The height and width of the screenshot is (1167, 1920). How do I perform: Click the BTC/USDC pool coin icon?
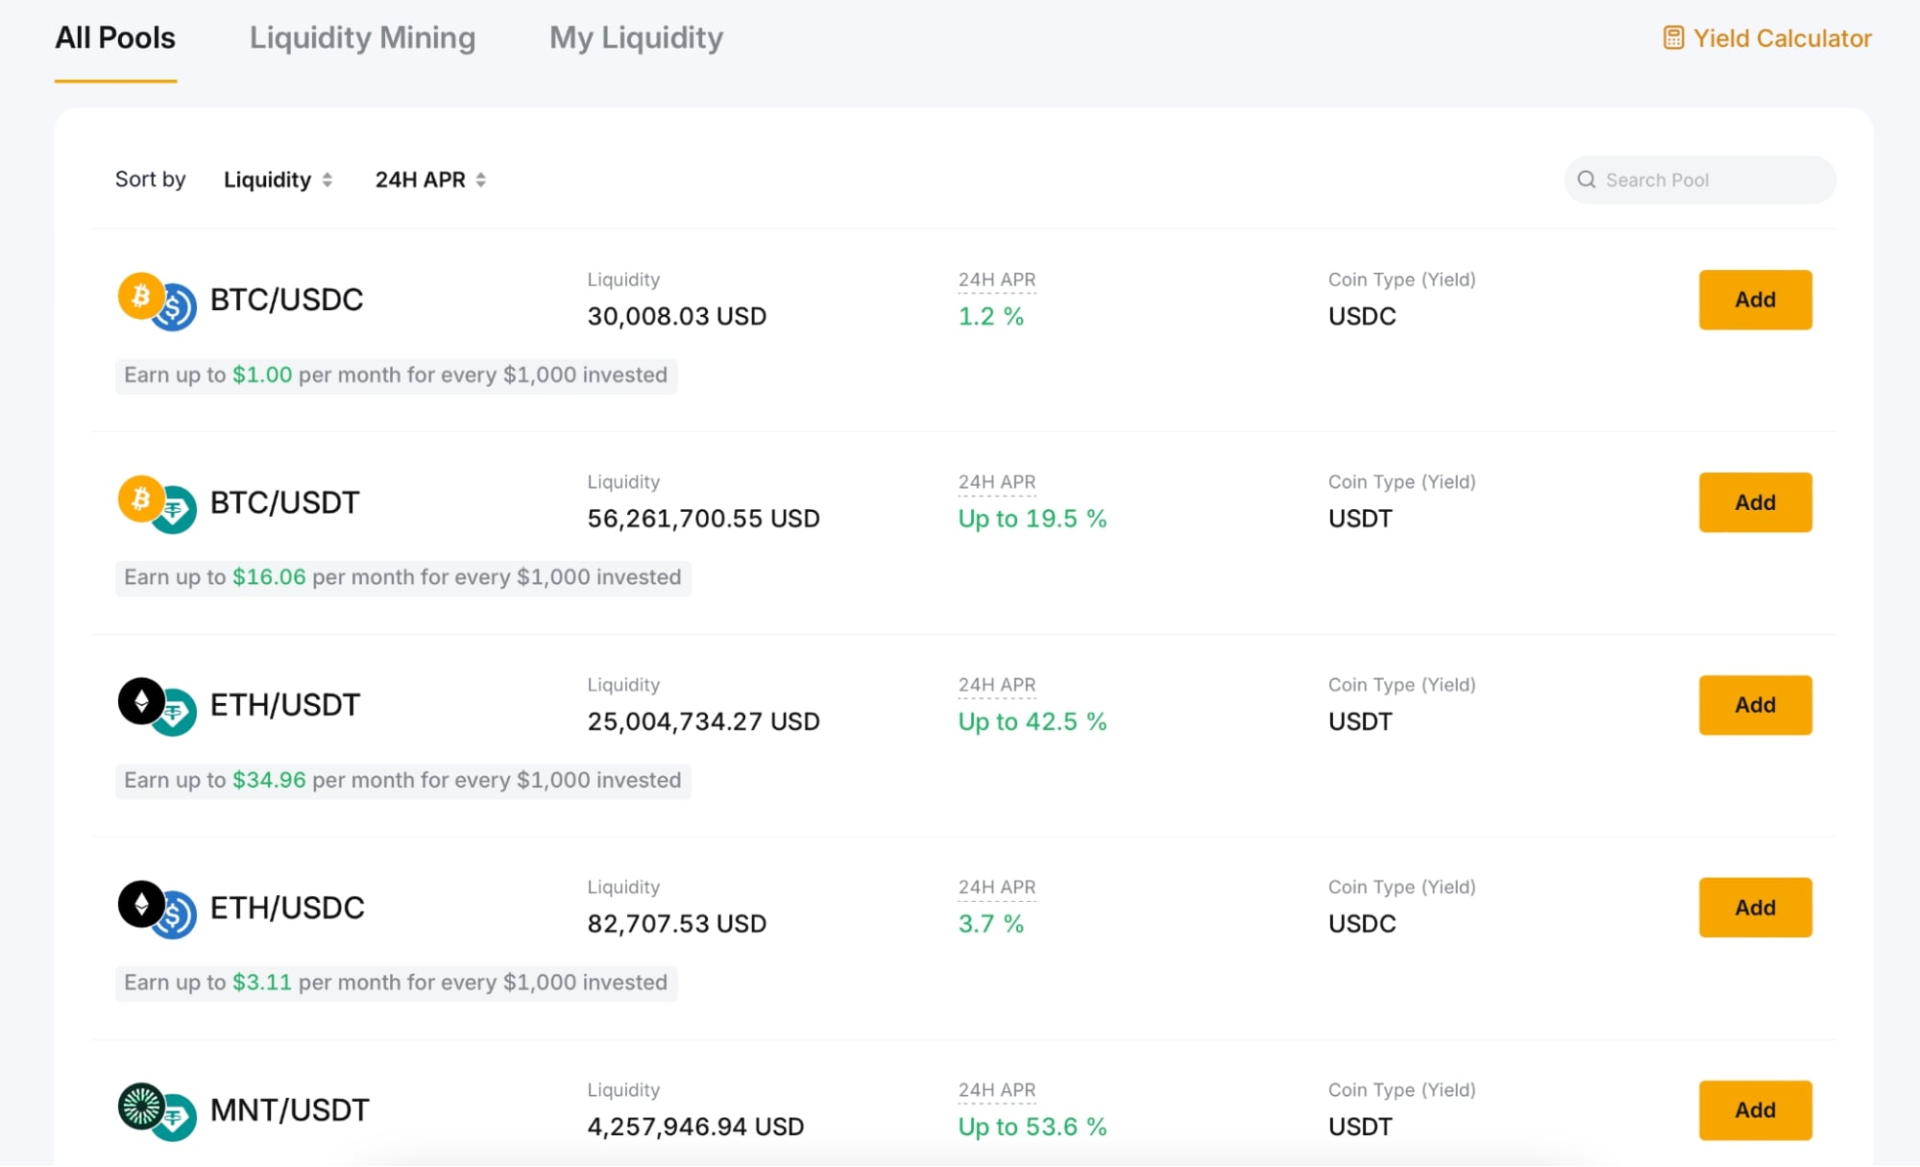(x=157, y=301)
